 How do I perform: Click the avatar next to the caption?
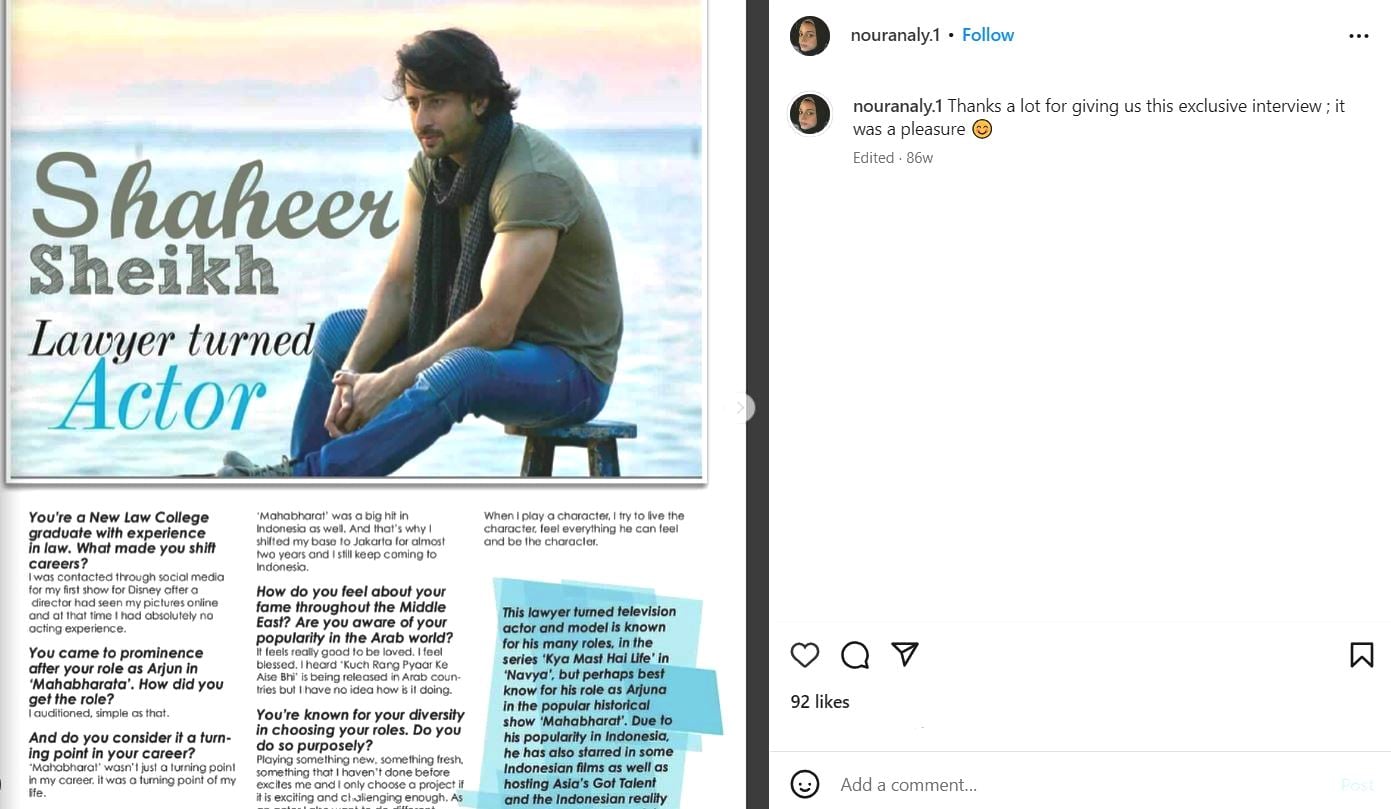pos(810,114)
